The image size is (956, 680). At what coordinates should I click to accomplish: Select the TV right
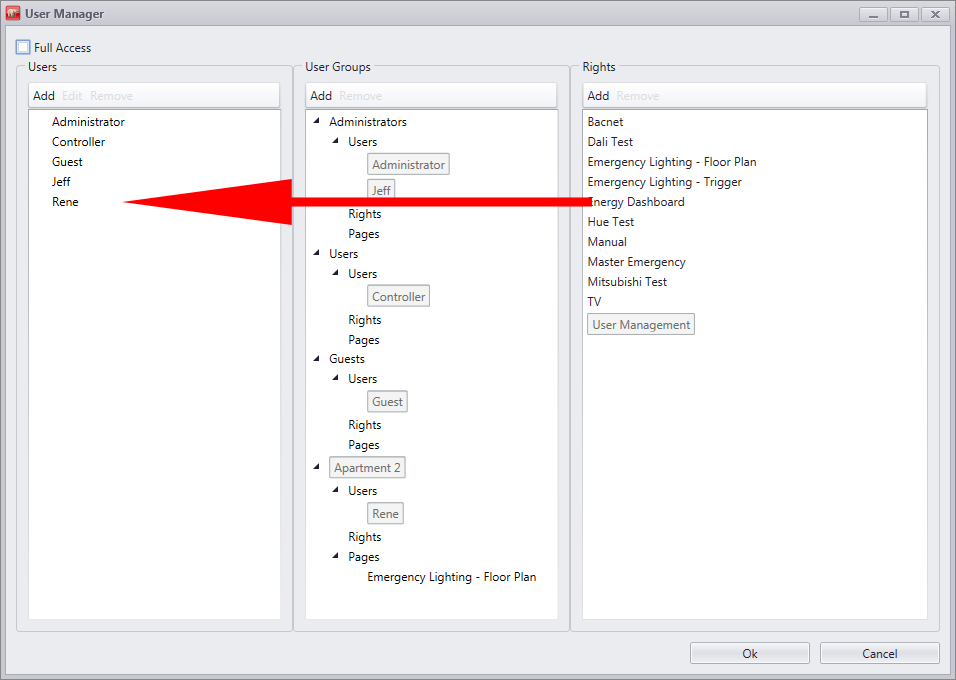[x=594, y=302]
